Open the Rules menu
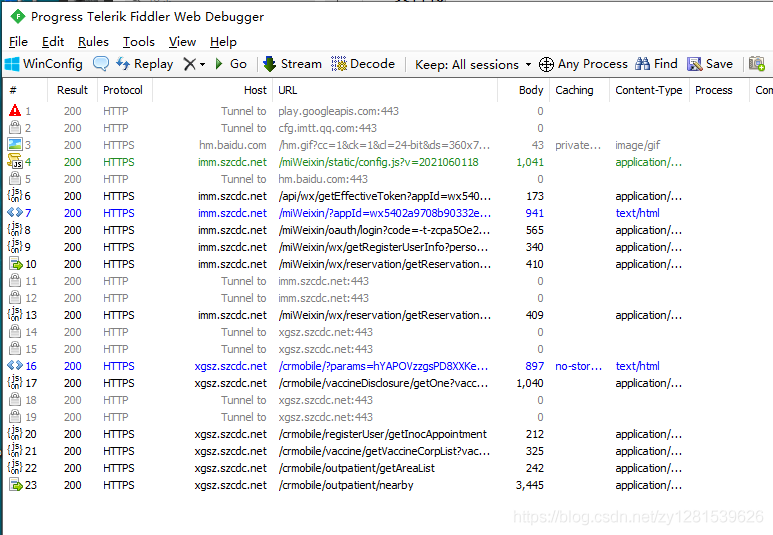This screenshot has width=773, height=535. click(93, 42)
